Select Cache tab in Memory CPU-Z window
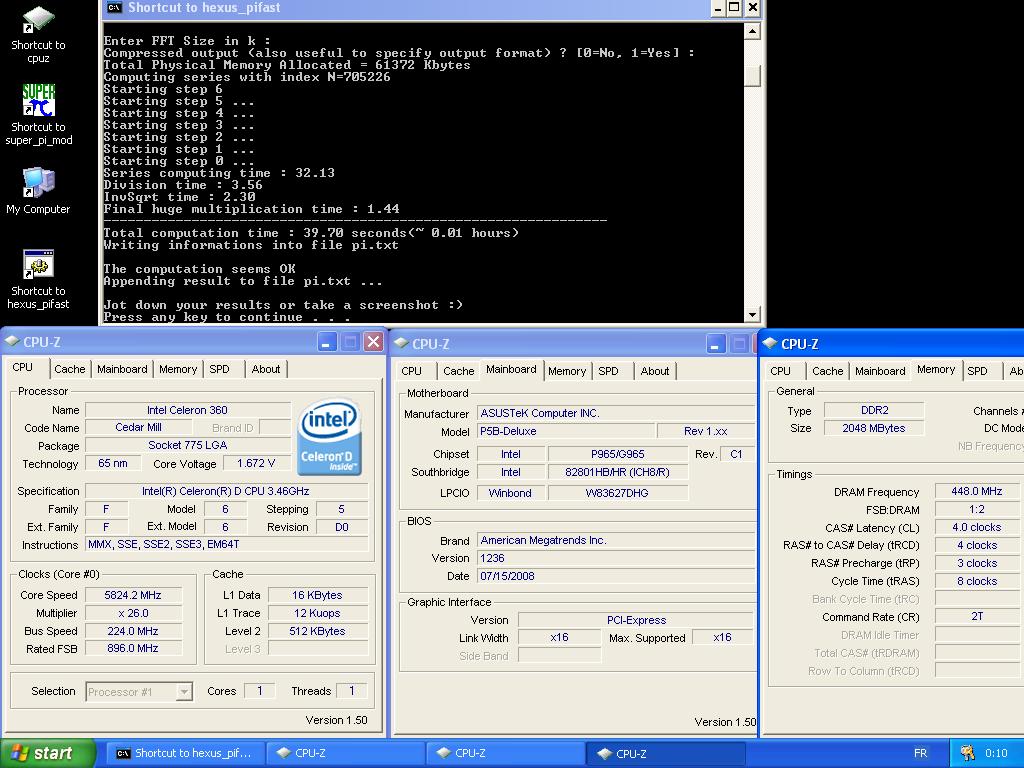The image size is (1024, 768). pyautogui.click(x=827, y=371)
